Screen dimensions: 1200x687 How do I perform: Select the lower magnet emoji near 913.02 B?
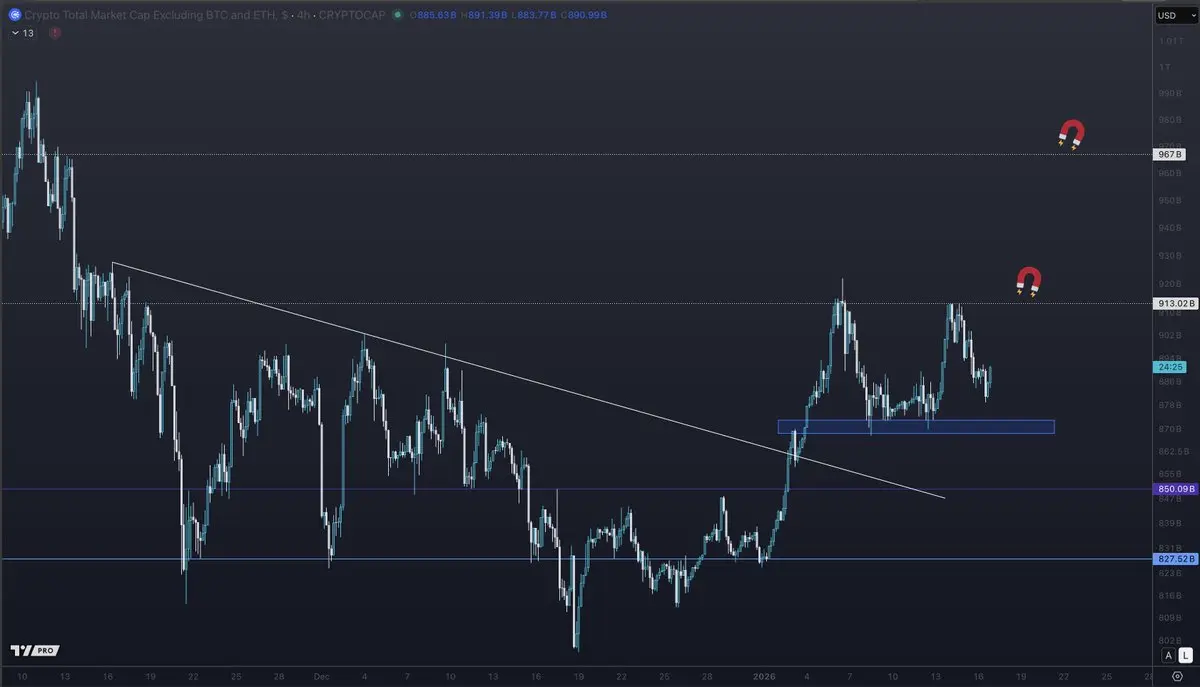[1029, 282]
